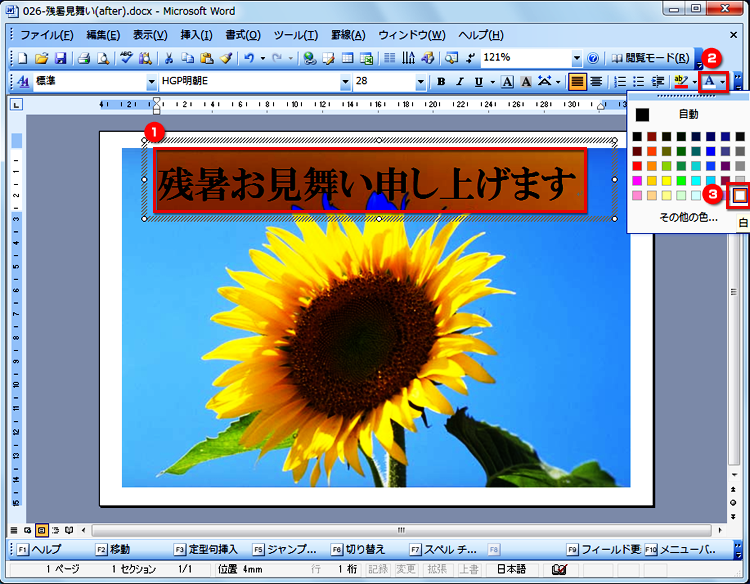Open the 書式(O) menu

(x=243, y=35)
